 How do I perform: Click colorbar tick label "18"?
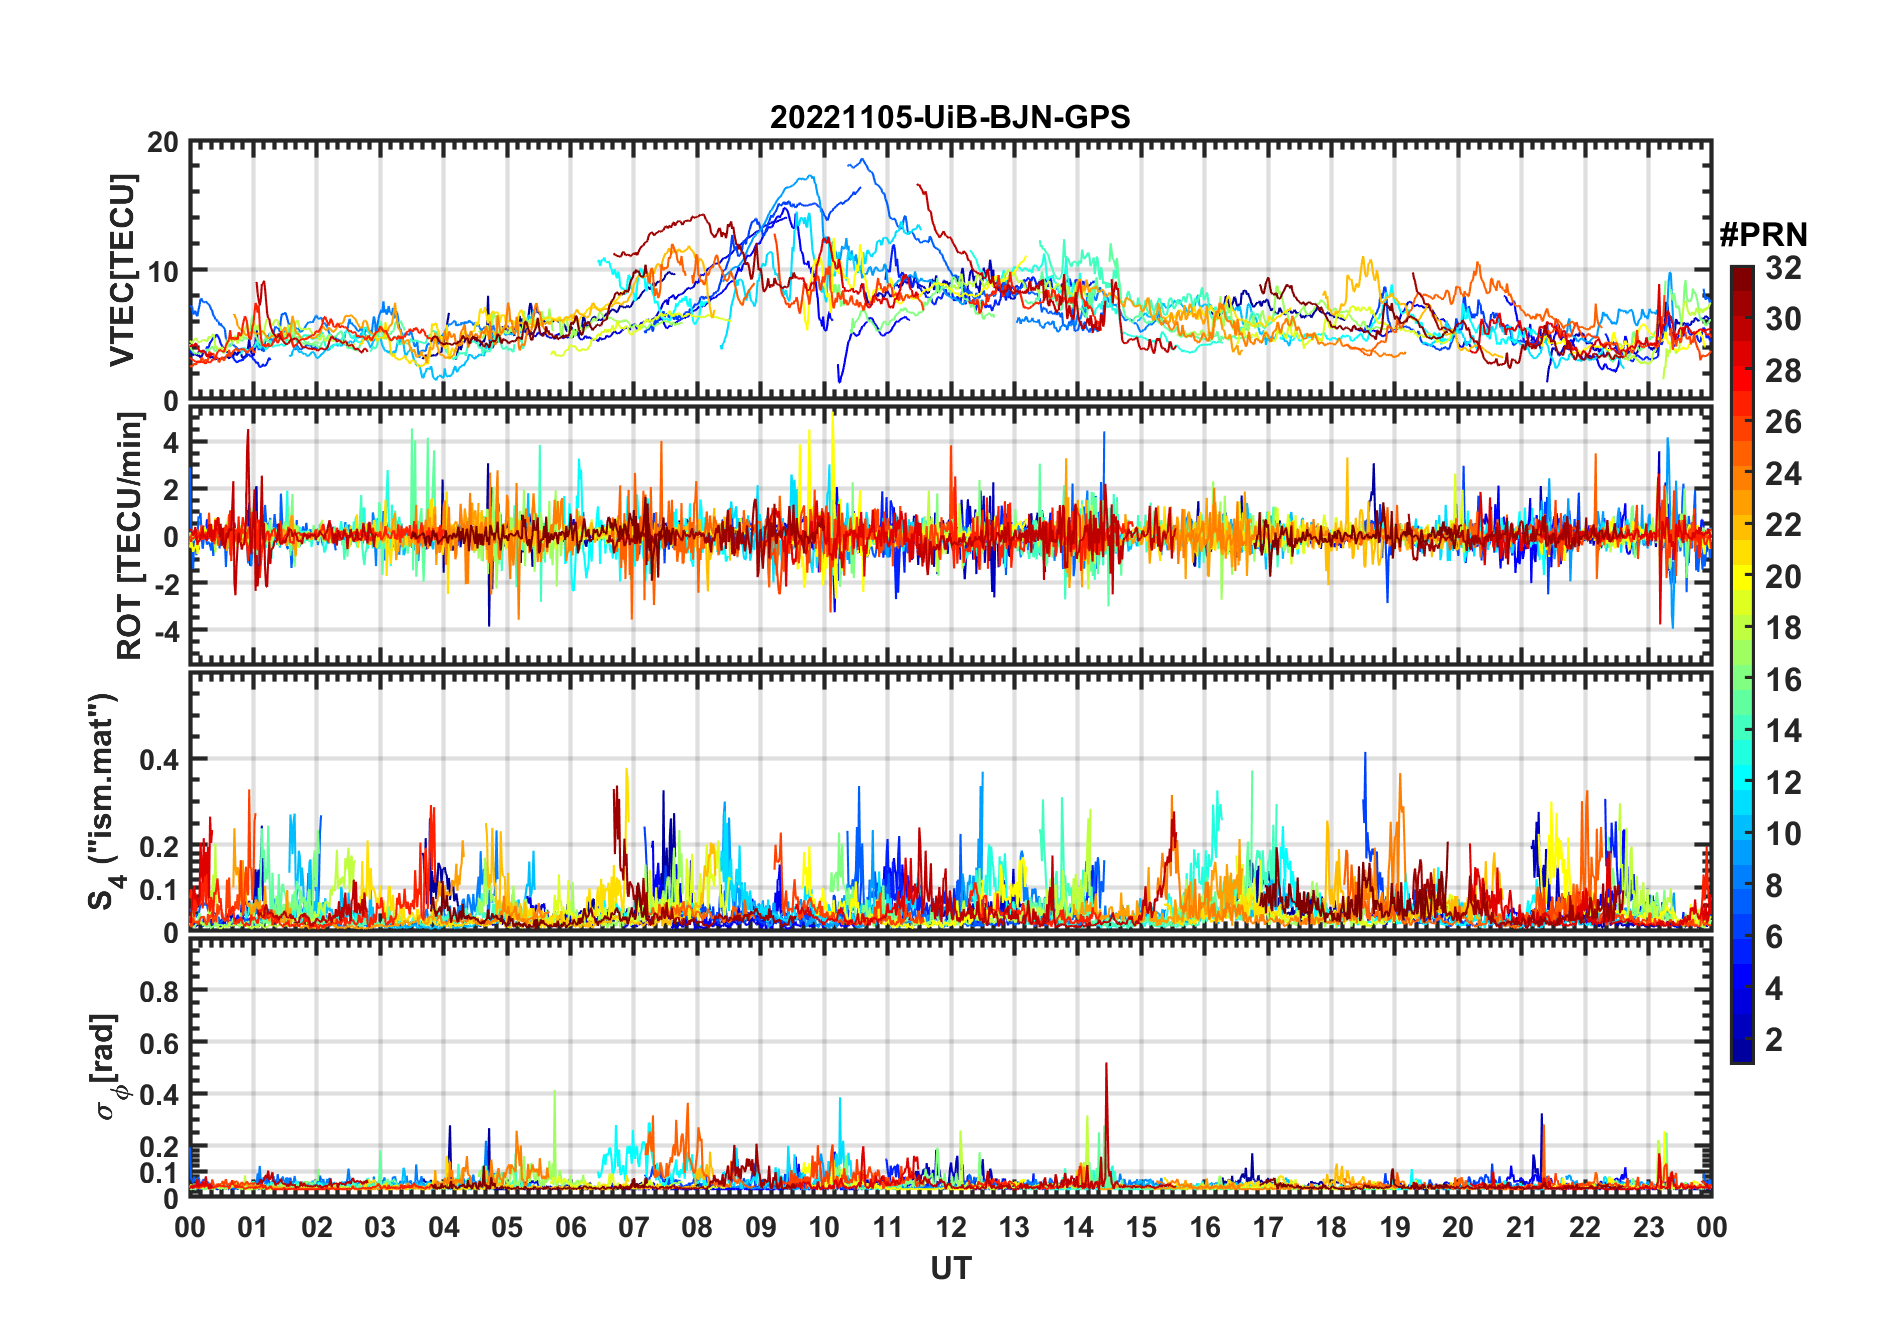1783,628
